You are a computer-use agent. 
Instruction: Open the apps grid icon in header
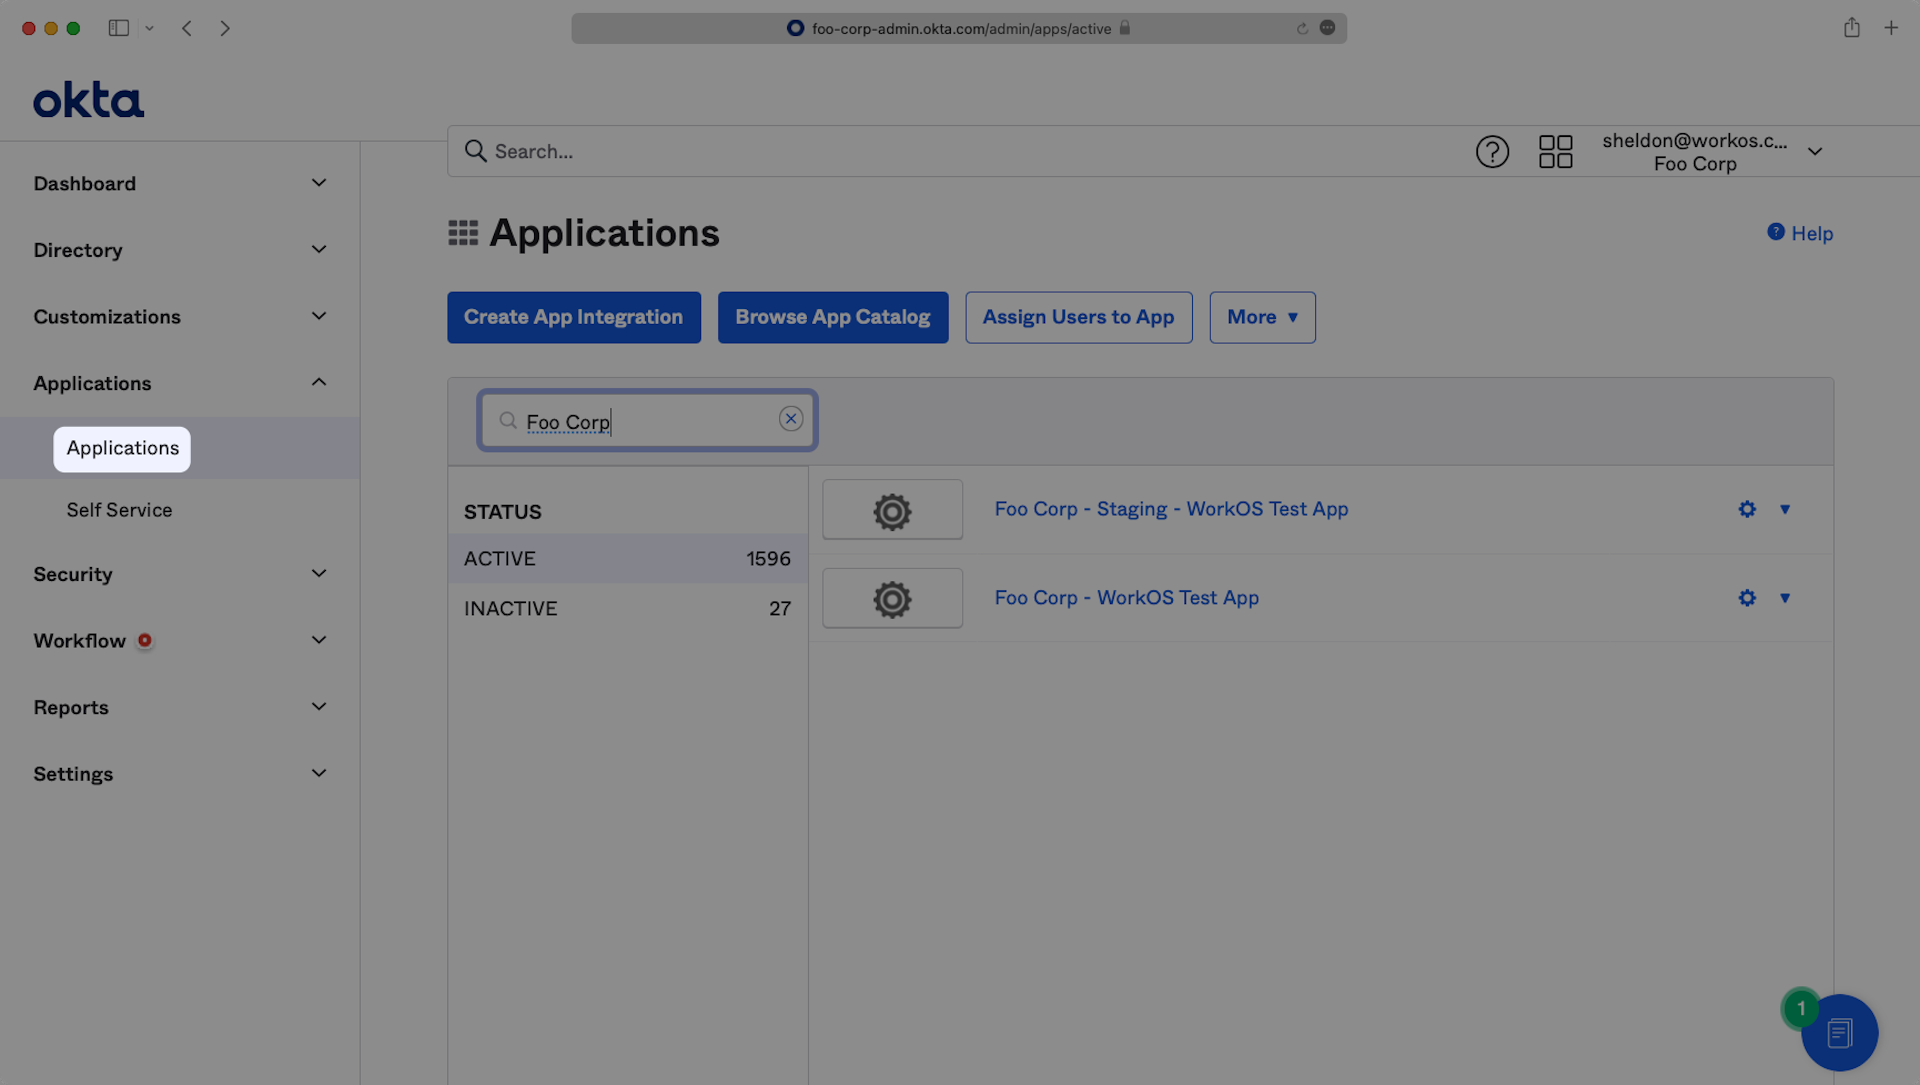click(1555, 152)
